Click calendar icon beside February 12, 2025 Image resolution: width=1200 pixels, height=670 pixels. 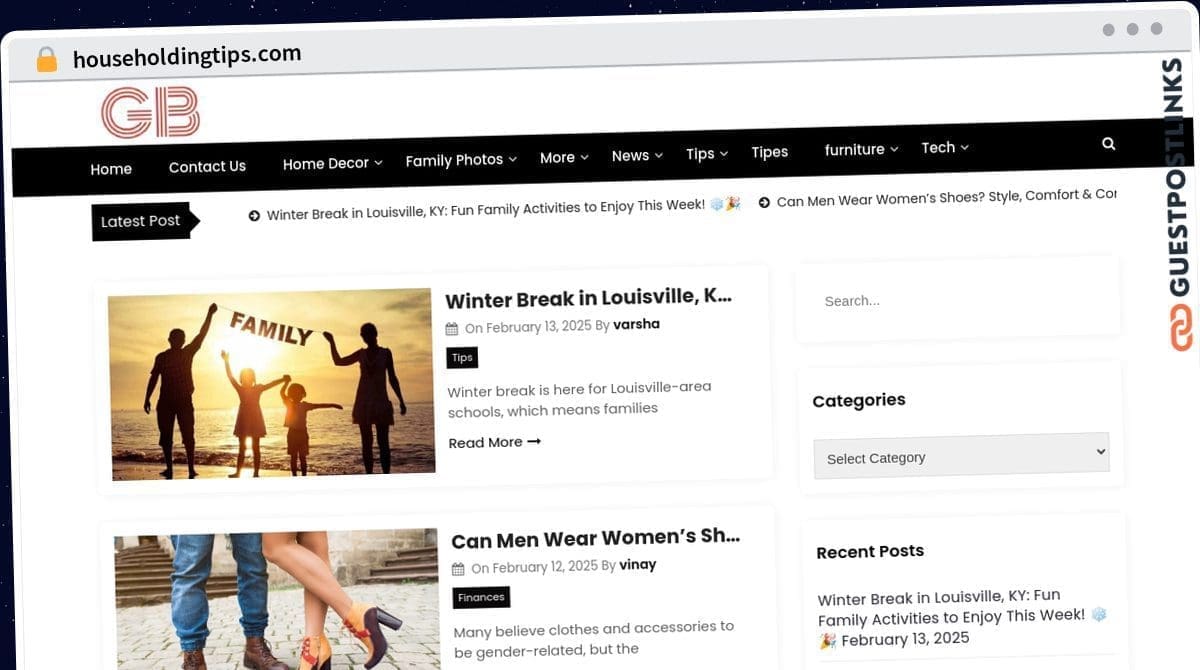point(458,569)
